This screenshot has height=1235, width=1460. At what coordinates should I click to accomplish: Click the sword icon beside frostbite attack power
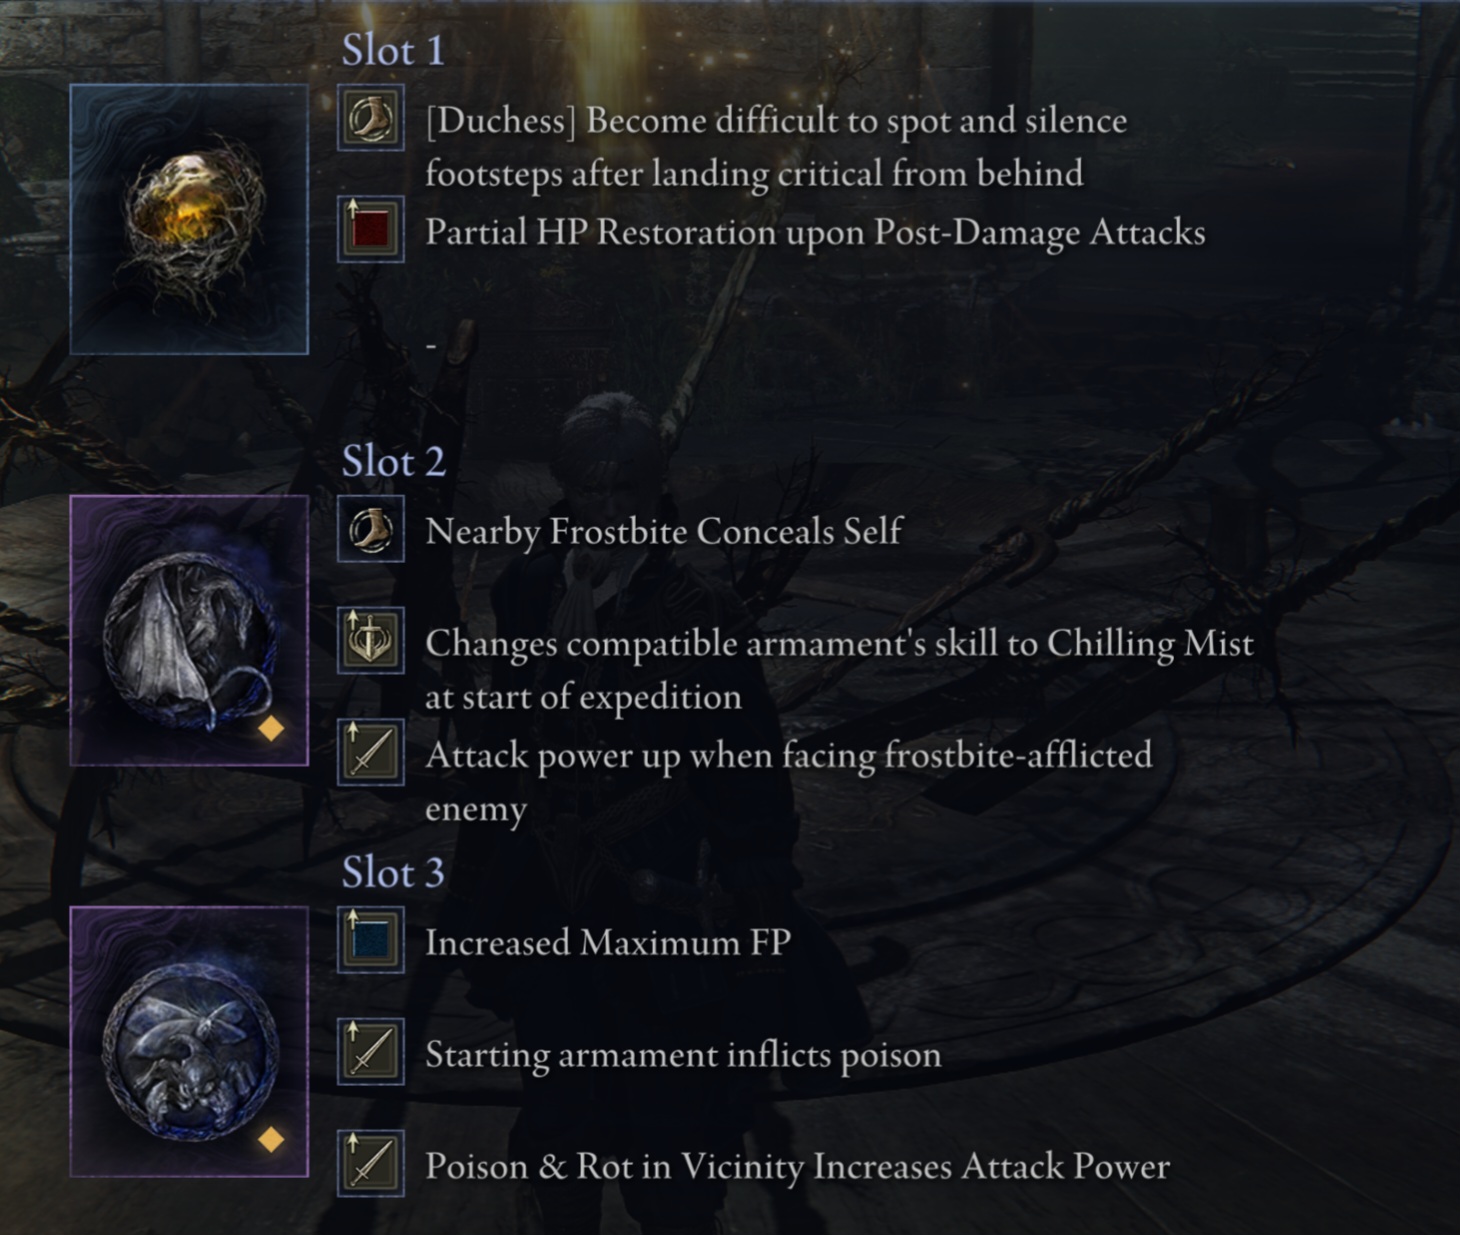pyautogui.click(x=371, y=752)
